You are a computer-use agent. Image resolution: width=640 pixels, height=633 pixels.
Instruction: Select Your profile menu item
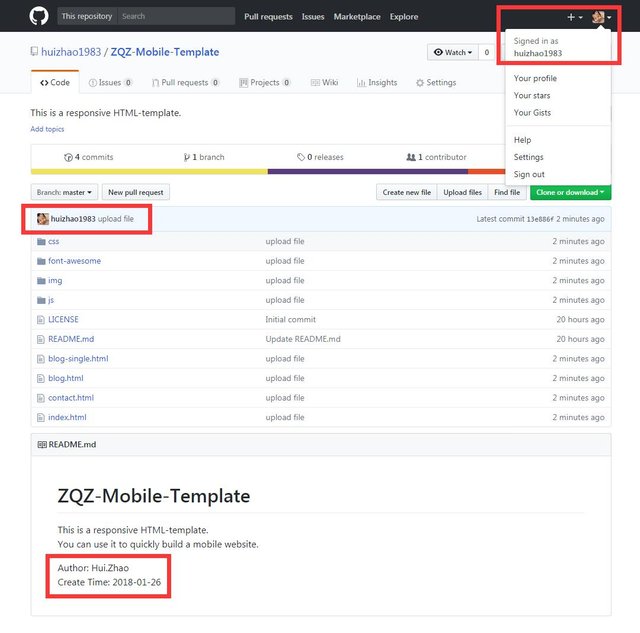coord(535,78)
